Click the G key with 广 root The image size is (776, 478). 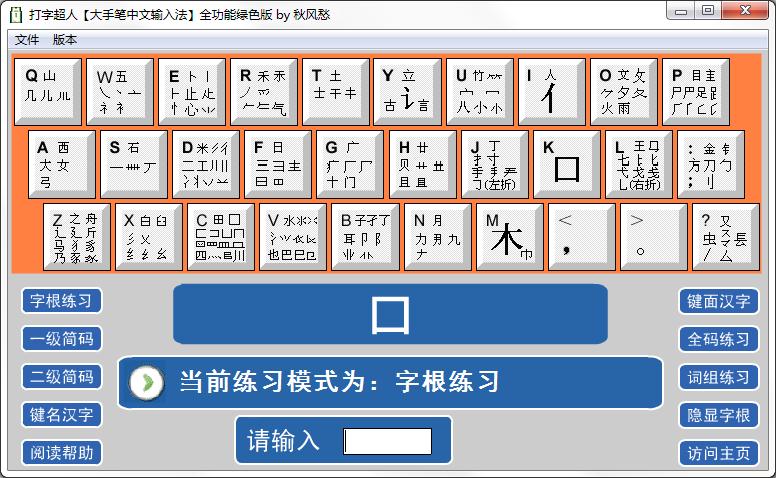click(x=350, y=164)
